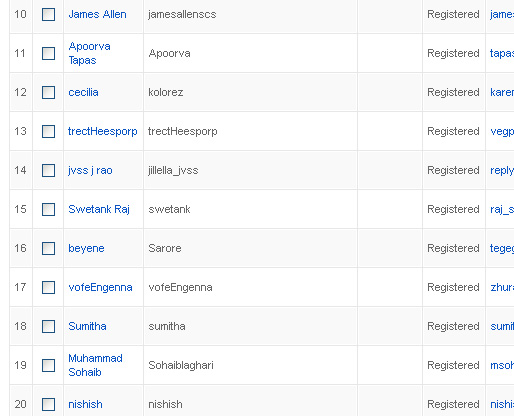Toggle the nishish row checkbox

pos(48,404)
